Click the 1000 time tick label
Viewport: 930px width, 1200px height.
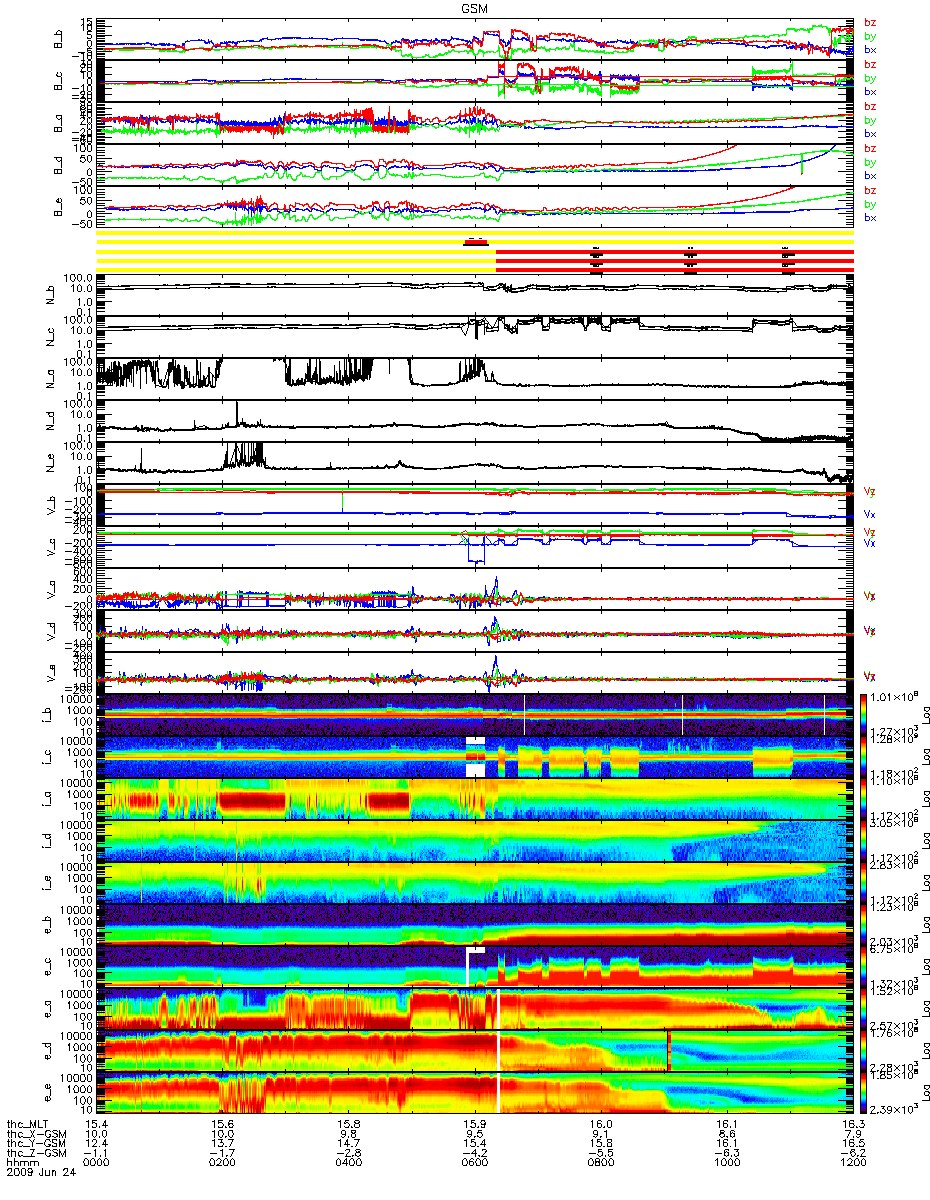click(726, 1162)
